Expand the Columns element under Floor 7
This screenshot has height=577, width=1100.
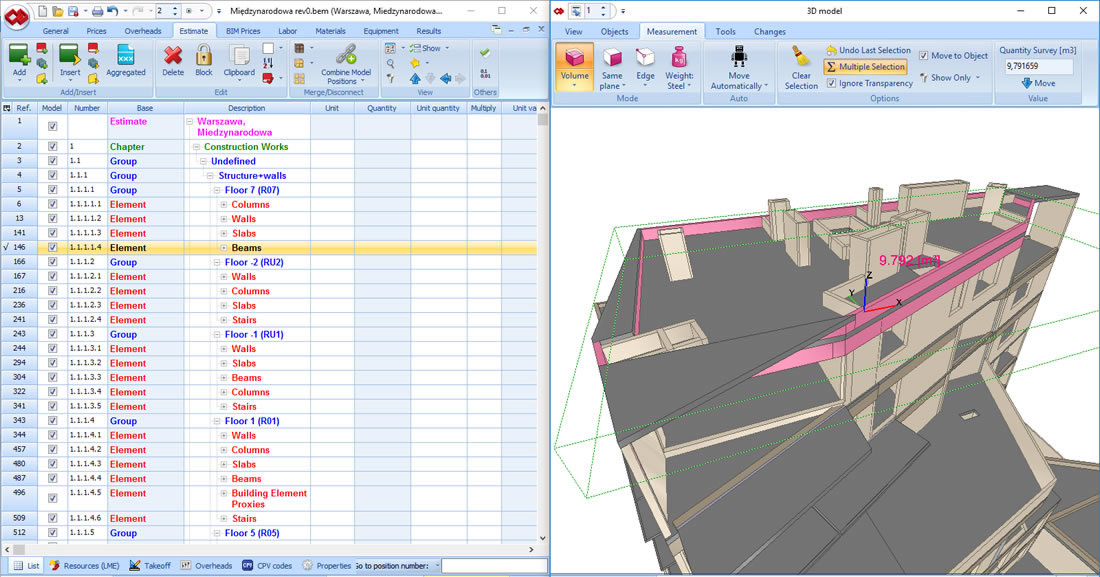click(x=224, y=205)
